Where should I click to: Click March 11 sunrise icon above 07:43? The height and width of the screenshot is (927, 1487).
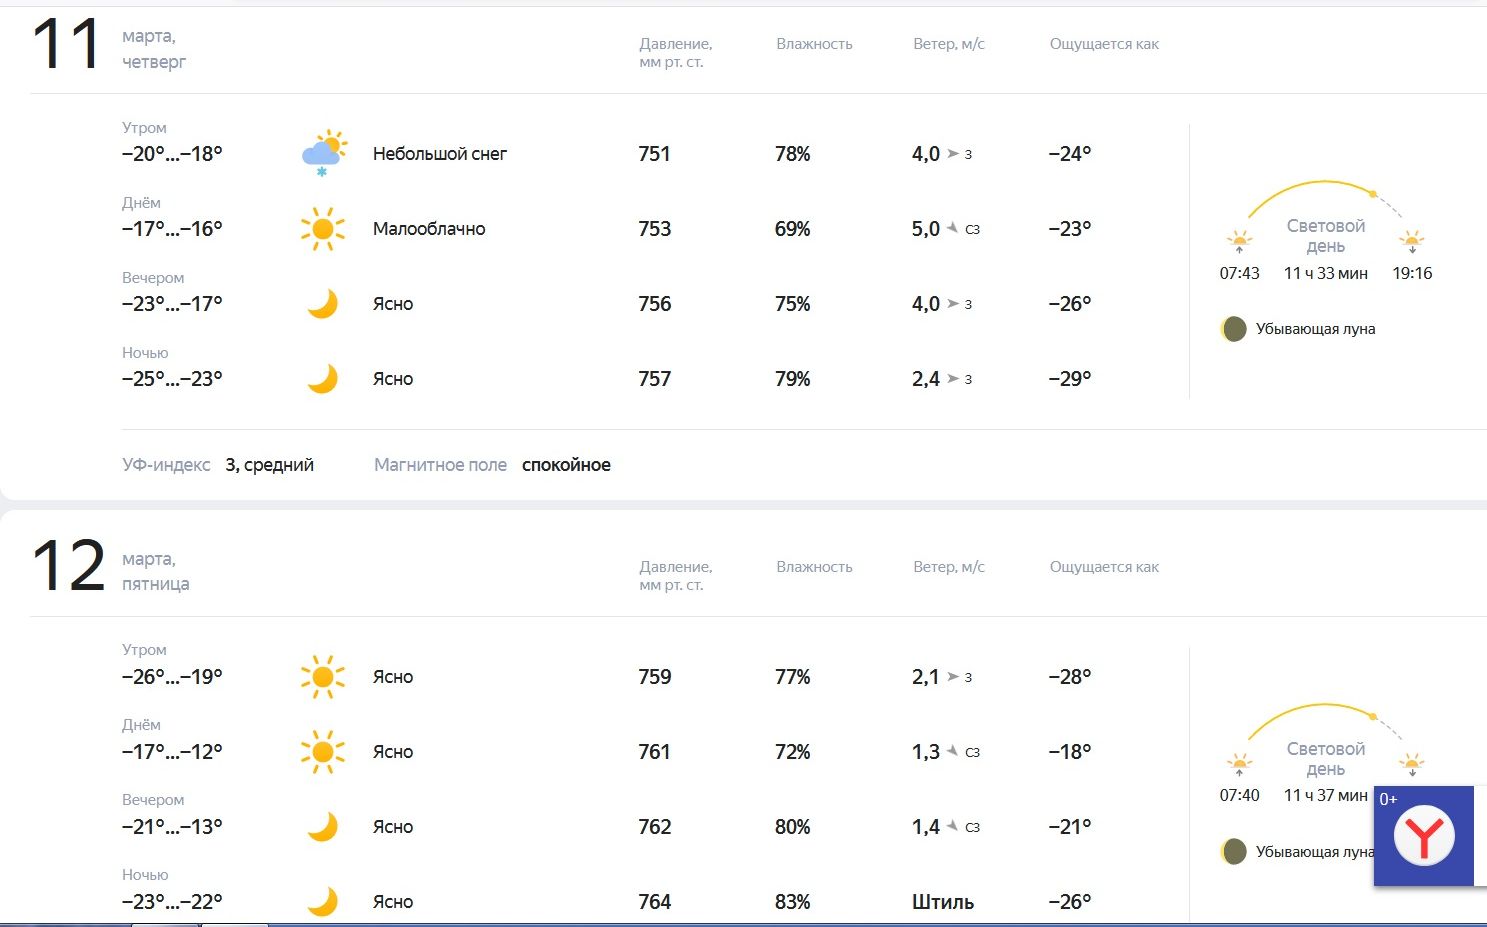click(x=1239, y=241)
